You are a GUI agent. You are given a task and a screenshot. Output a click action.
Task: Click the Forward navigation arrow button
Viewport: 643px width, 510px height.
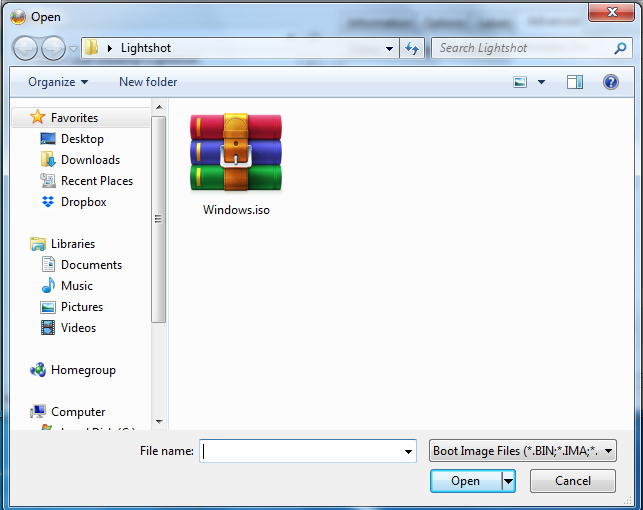pyautogui.click(x=53, y=48)
